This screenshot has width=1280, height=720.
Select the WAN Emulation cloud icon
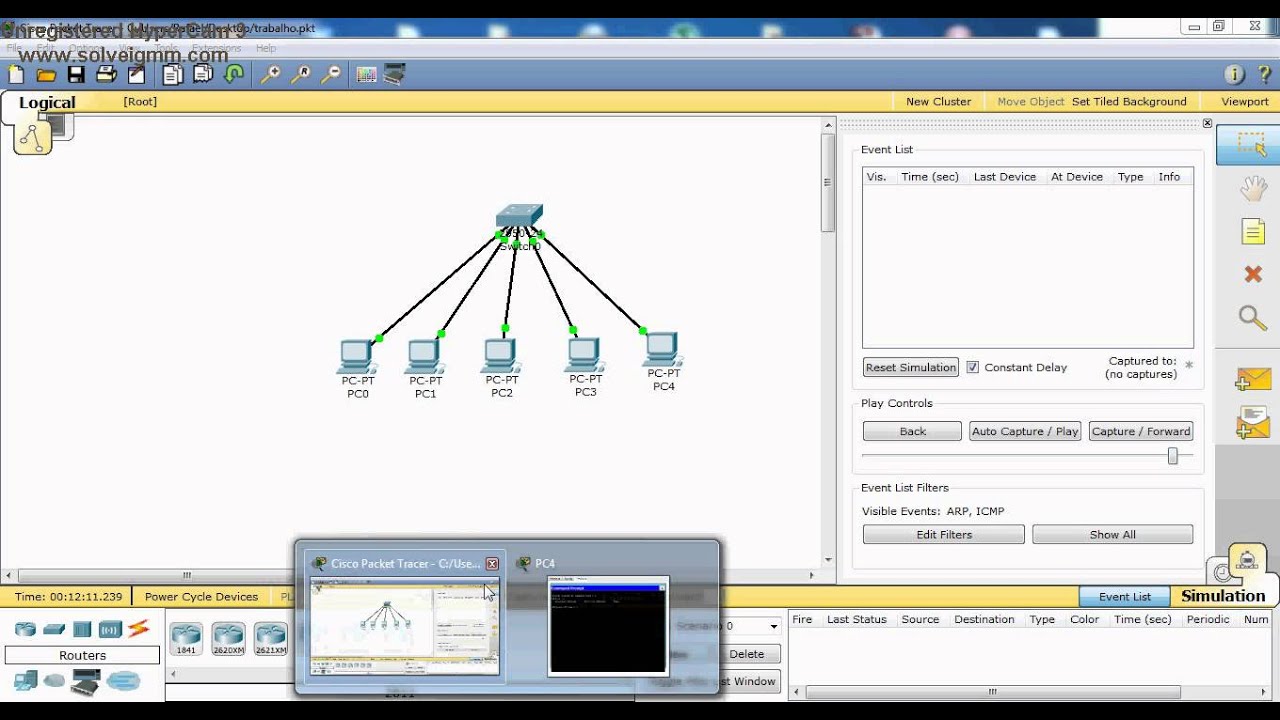(x=54, y=681)
